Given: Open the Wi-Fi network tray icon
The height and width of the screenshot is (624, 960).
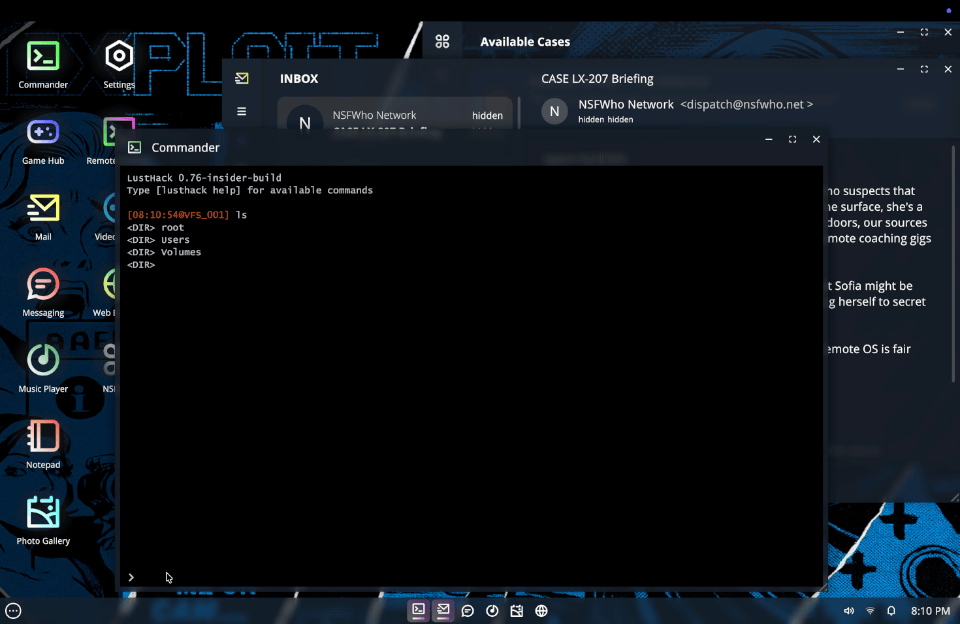Looking at the screenshot, I should (x=870, y=611).
